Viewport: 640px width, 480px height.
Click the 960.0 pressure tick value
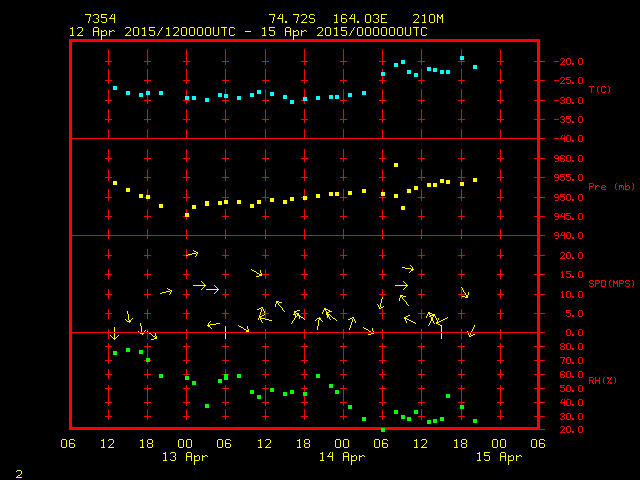pos(567,159)
